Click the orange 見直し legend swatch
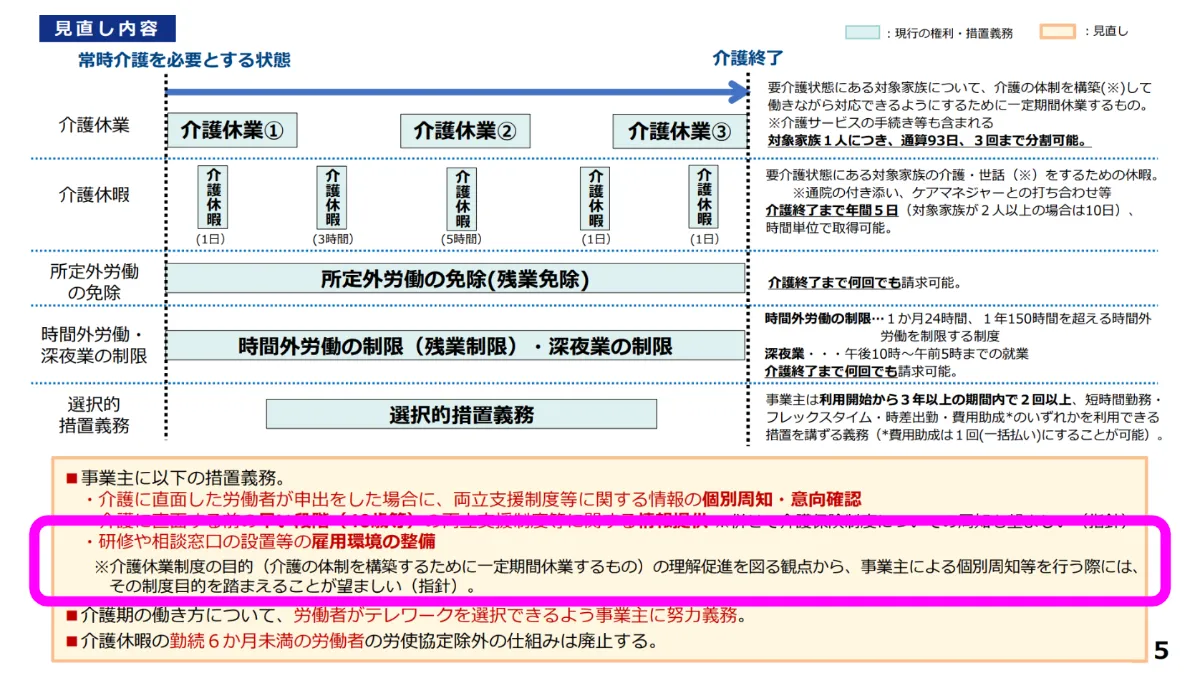This screenshot has height=681, width=1200. [1057, 31]
